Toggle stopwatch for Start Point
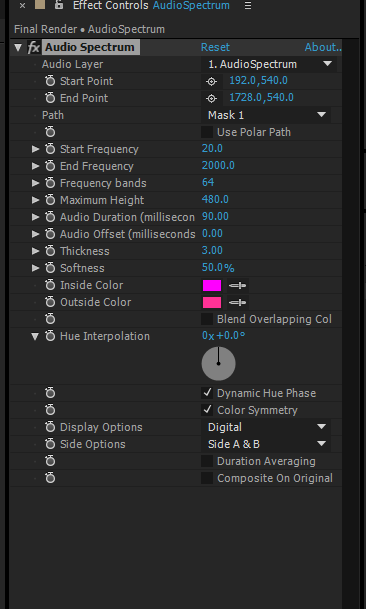The image size is (366, 609). [x=50, y=81]
